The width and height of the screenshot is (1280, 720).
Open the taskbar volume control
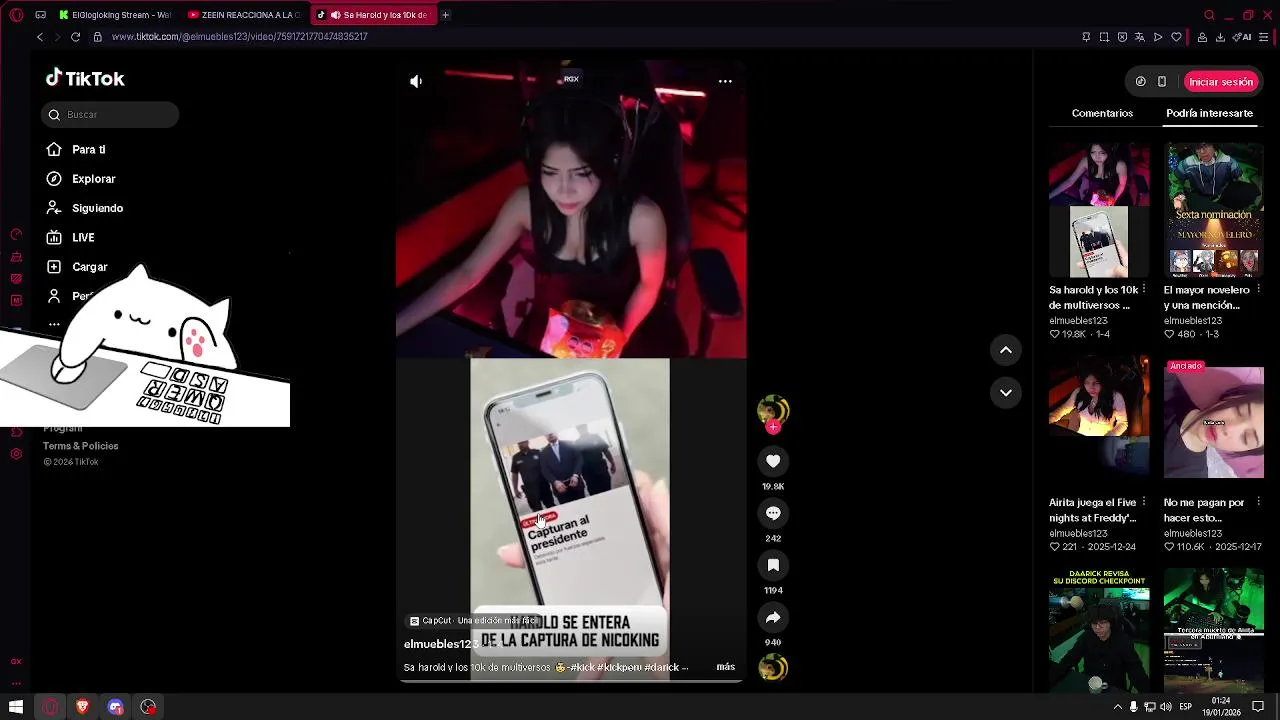[1165, 707]
